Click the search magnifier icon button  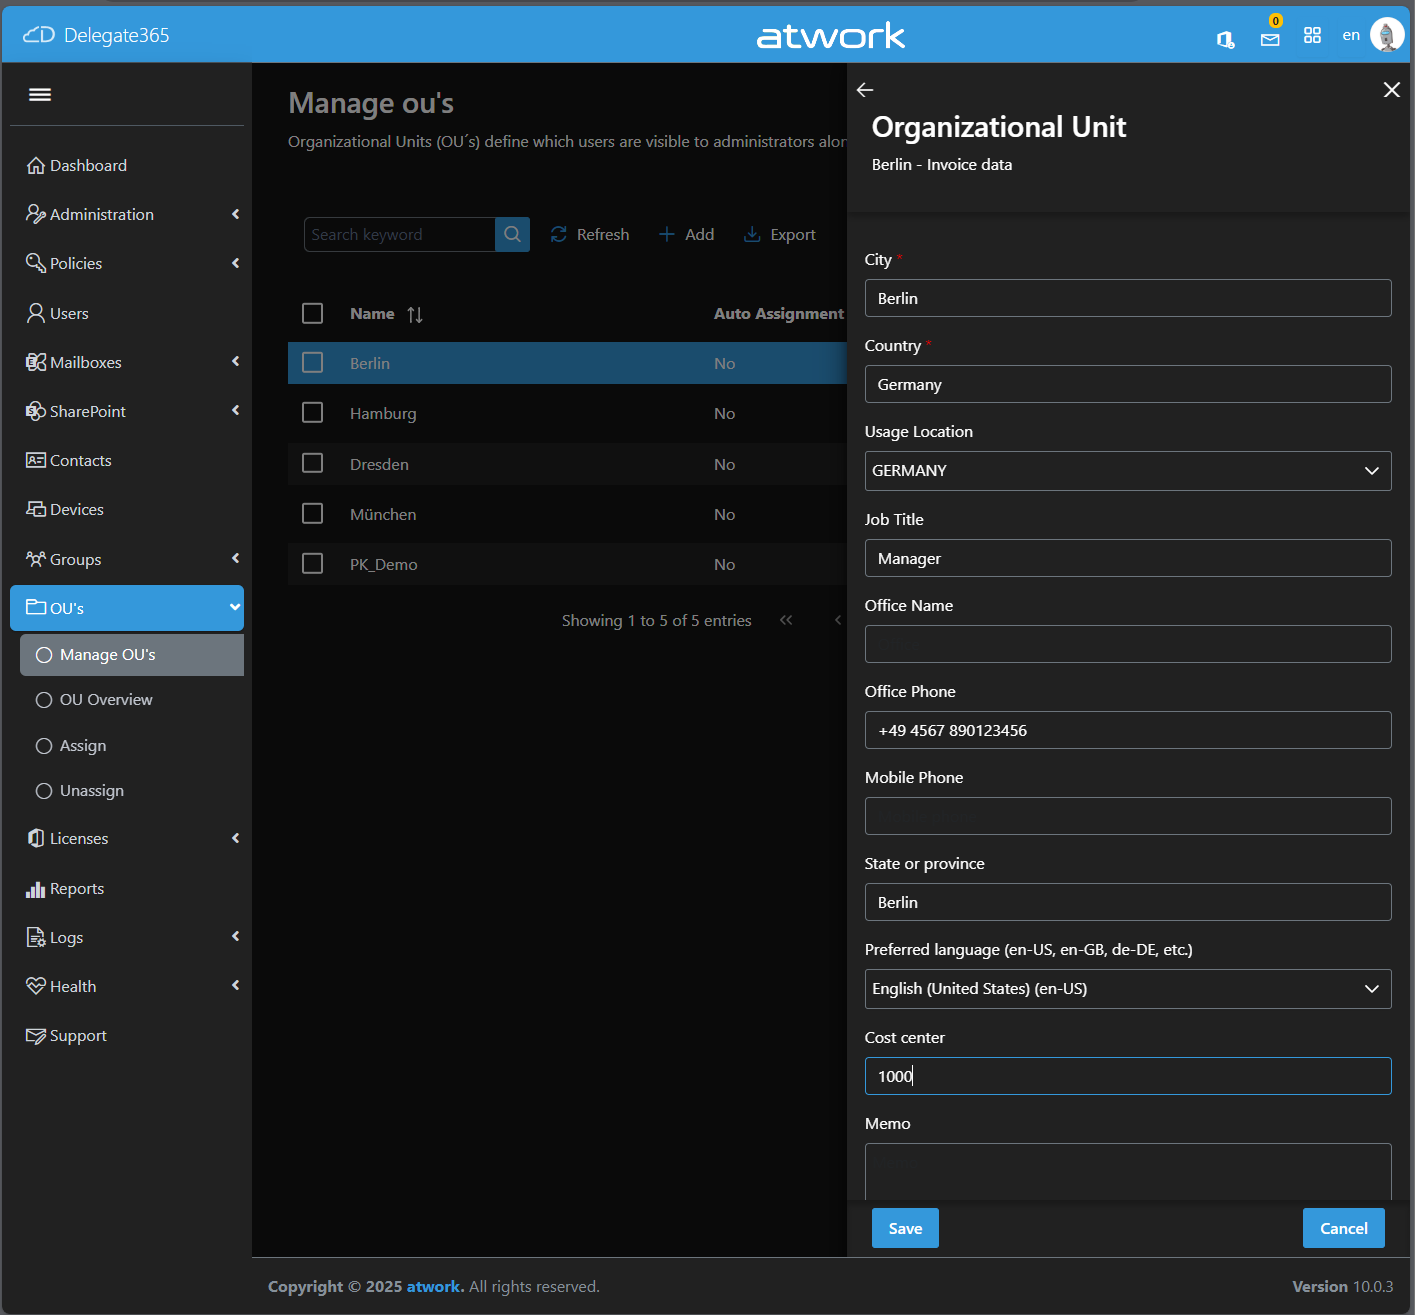tap(512, 234)
